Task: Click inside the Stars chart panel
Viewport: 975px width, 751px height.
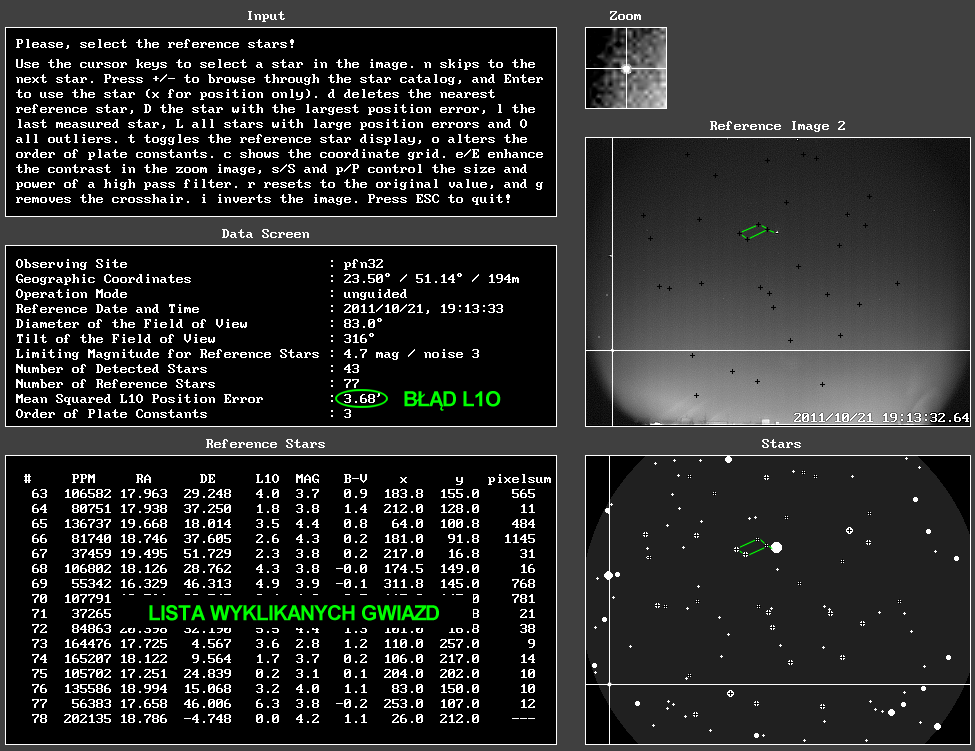Action: pyautogui.click(x=778, y=600)
